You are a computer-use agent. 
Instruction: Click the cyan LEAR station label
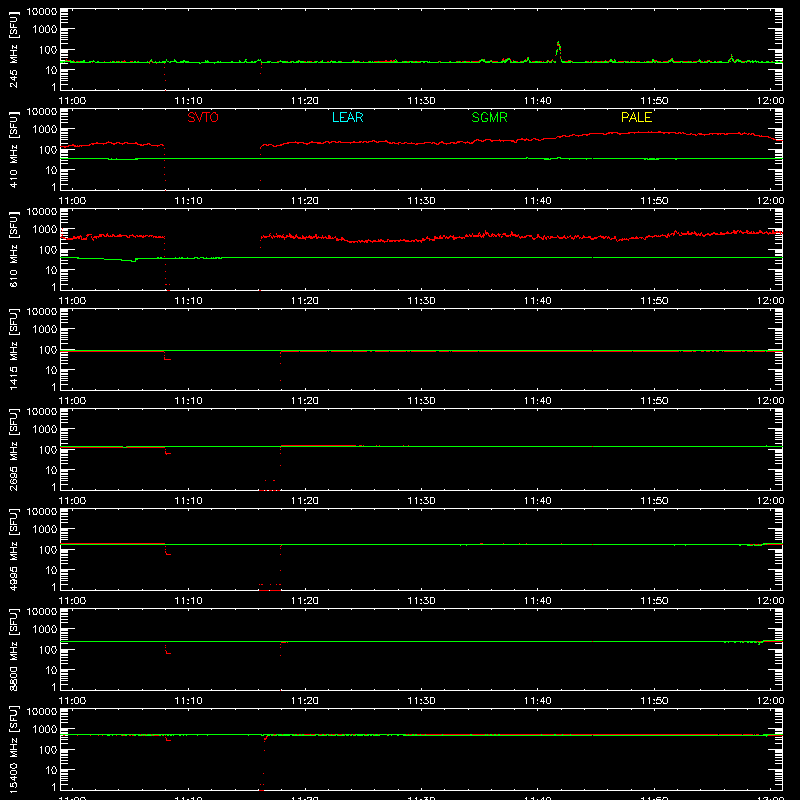347,117
